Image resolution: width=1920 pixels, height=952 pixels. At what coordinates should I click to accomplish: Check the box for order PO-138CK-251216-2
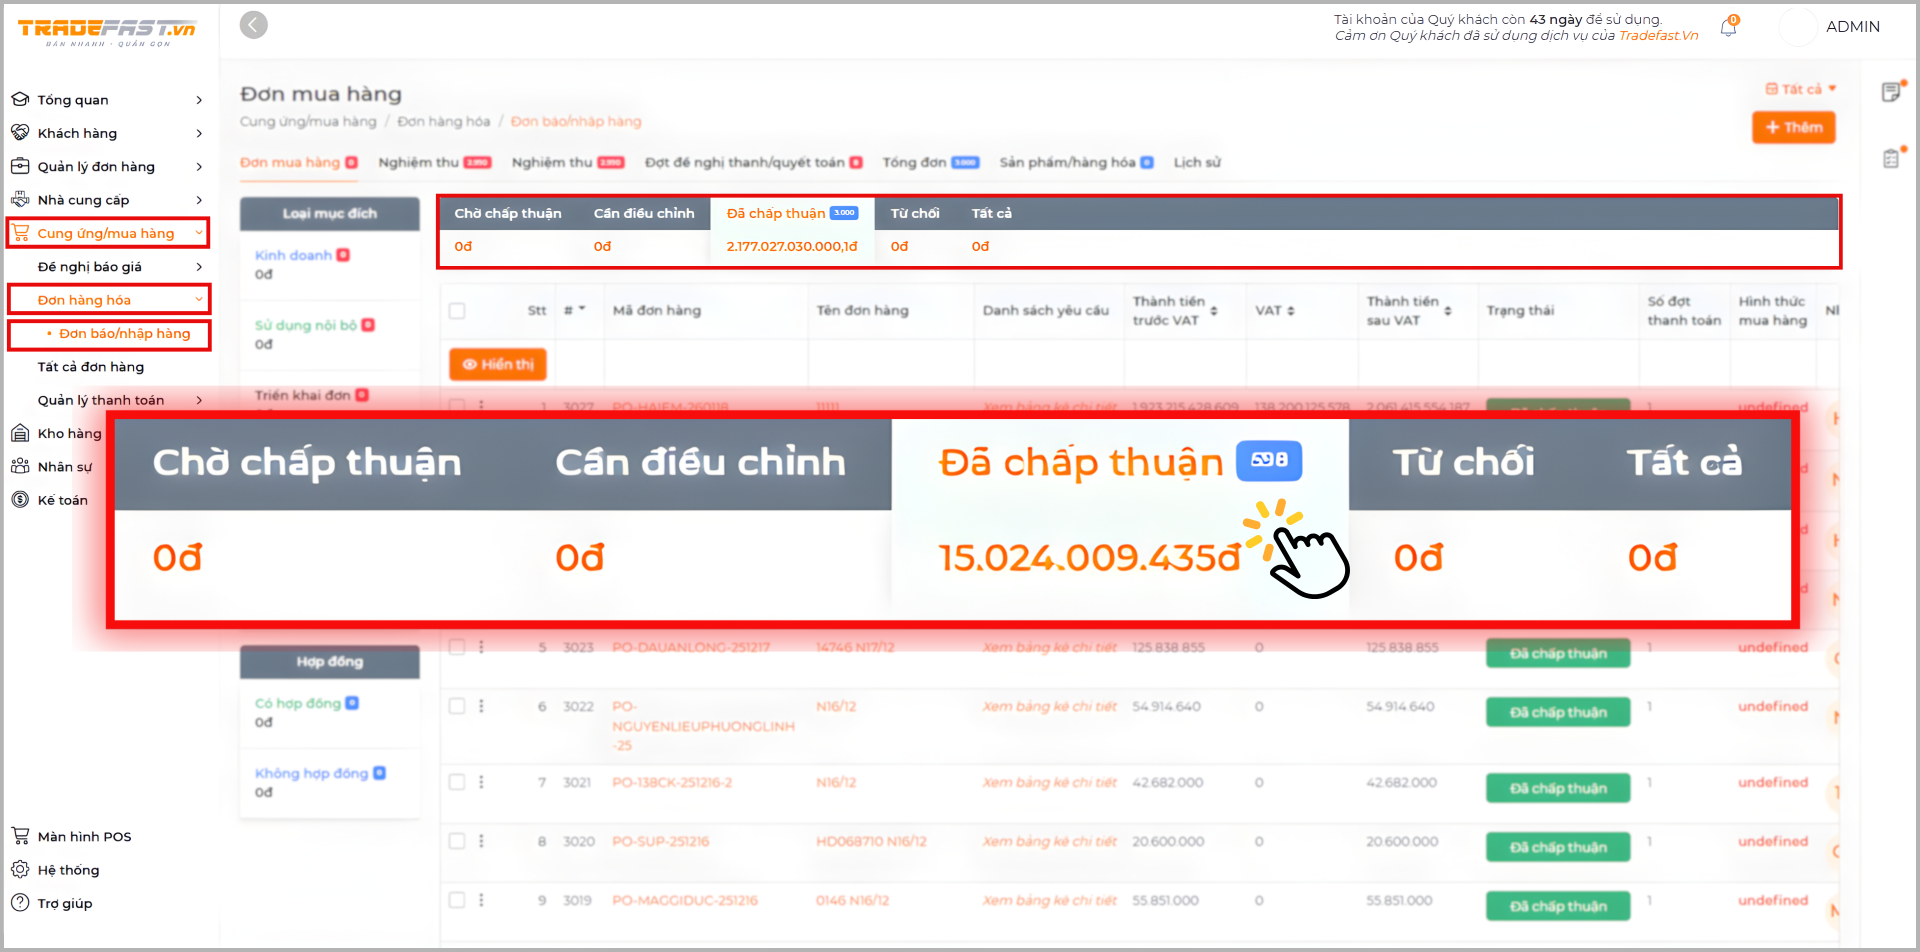tap(457, 782)
